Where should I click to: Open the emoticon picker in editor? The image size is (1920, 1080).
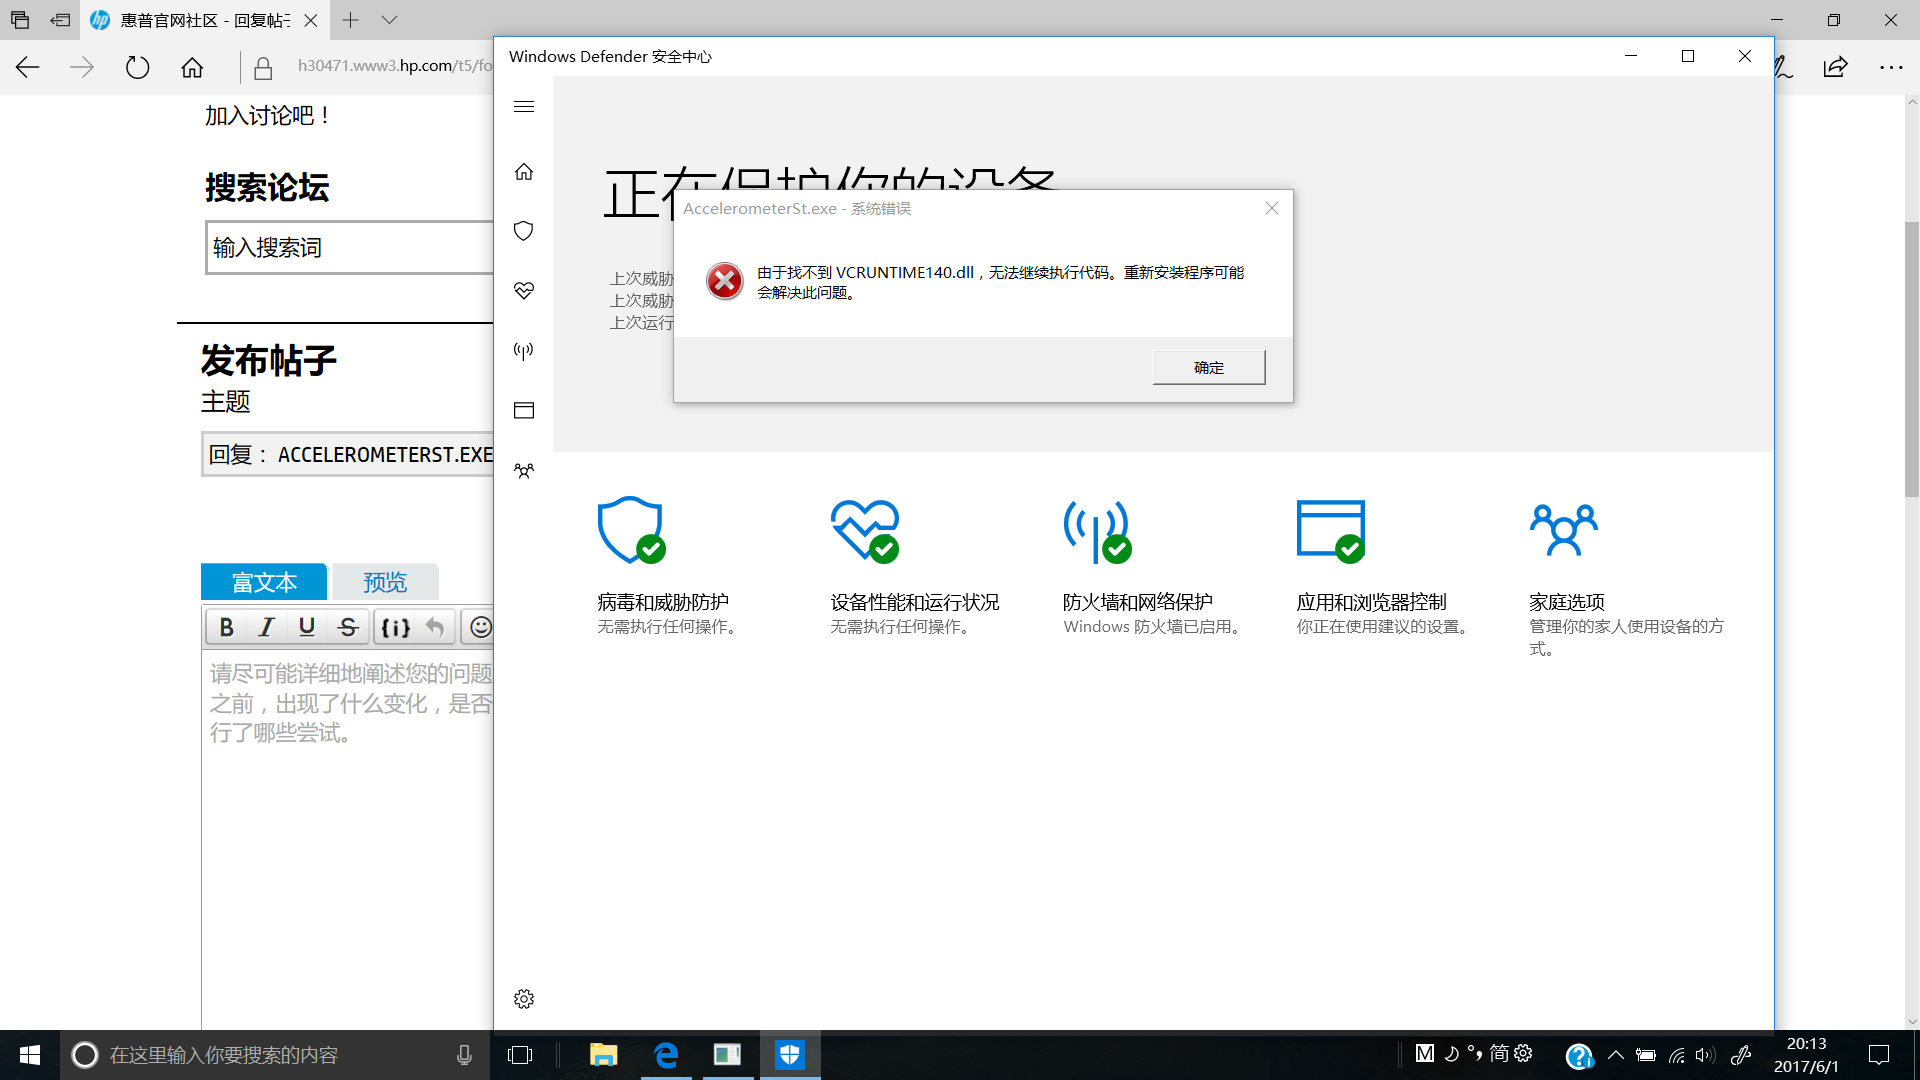point(480,627)
